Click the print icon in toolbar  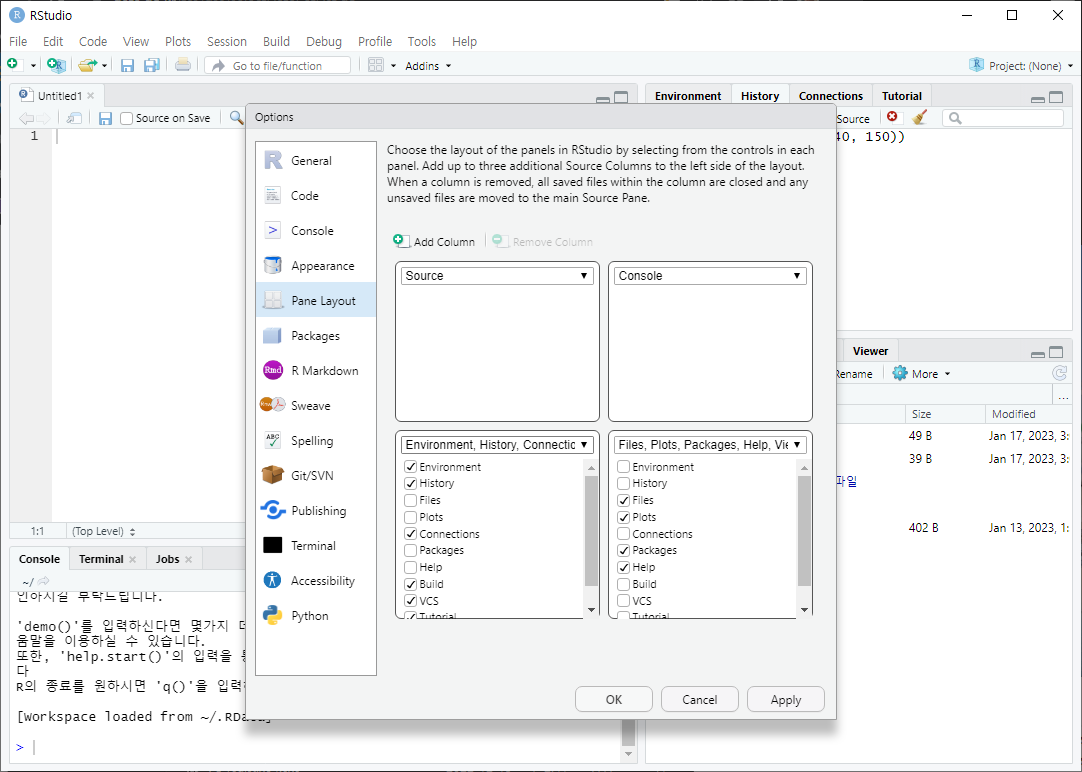click(x=183, y=65)
